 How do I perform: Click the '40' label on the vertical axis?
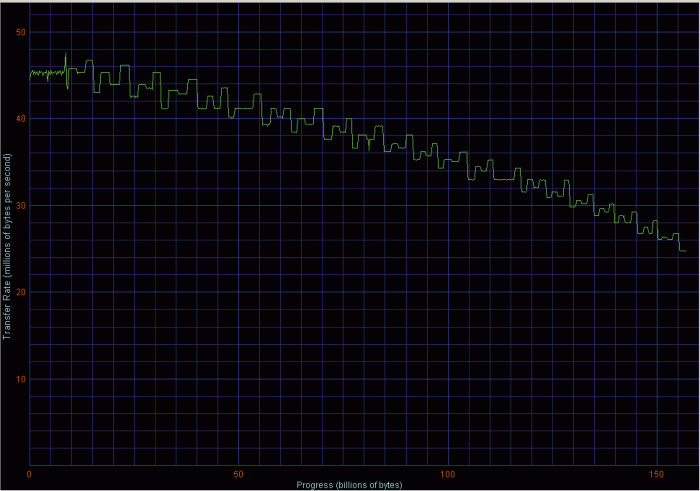point(20,119)
